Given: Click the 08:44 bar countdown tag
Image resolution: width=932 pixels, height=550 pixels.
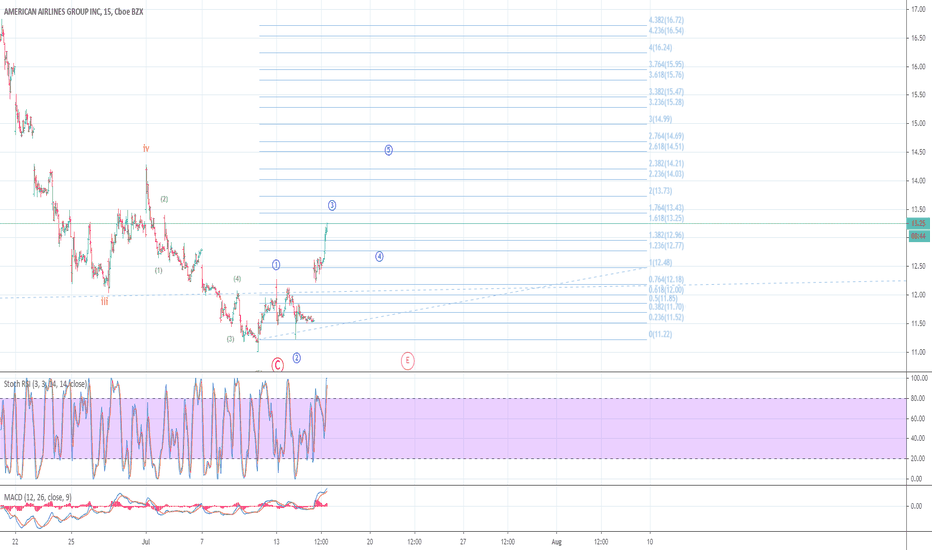Looking at the screenshot, I should (918, 236).
